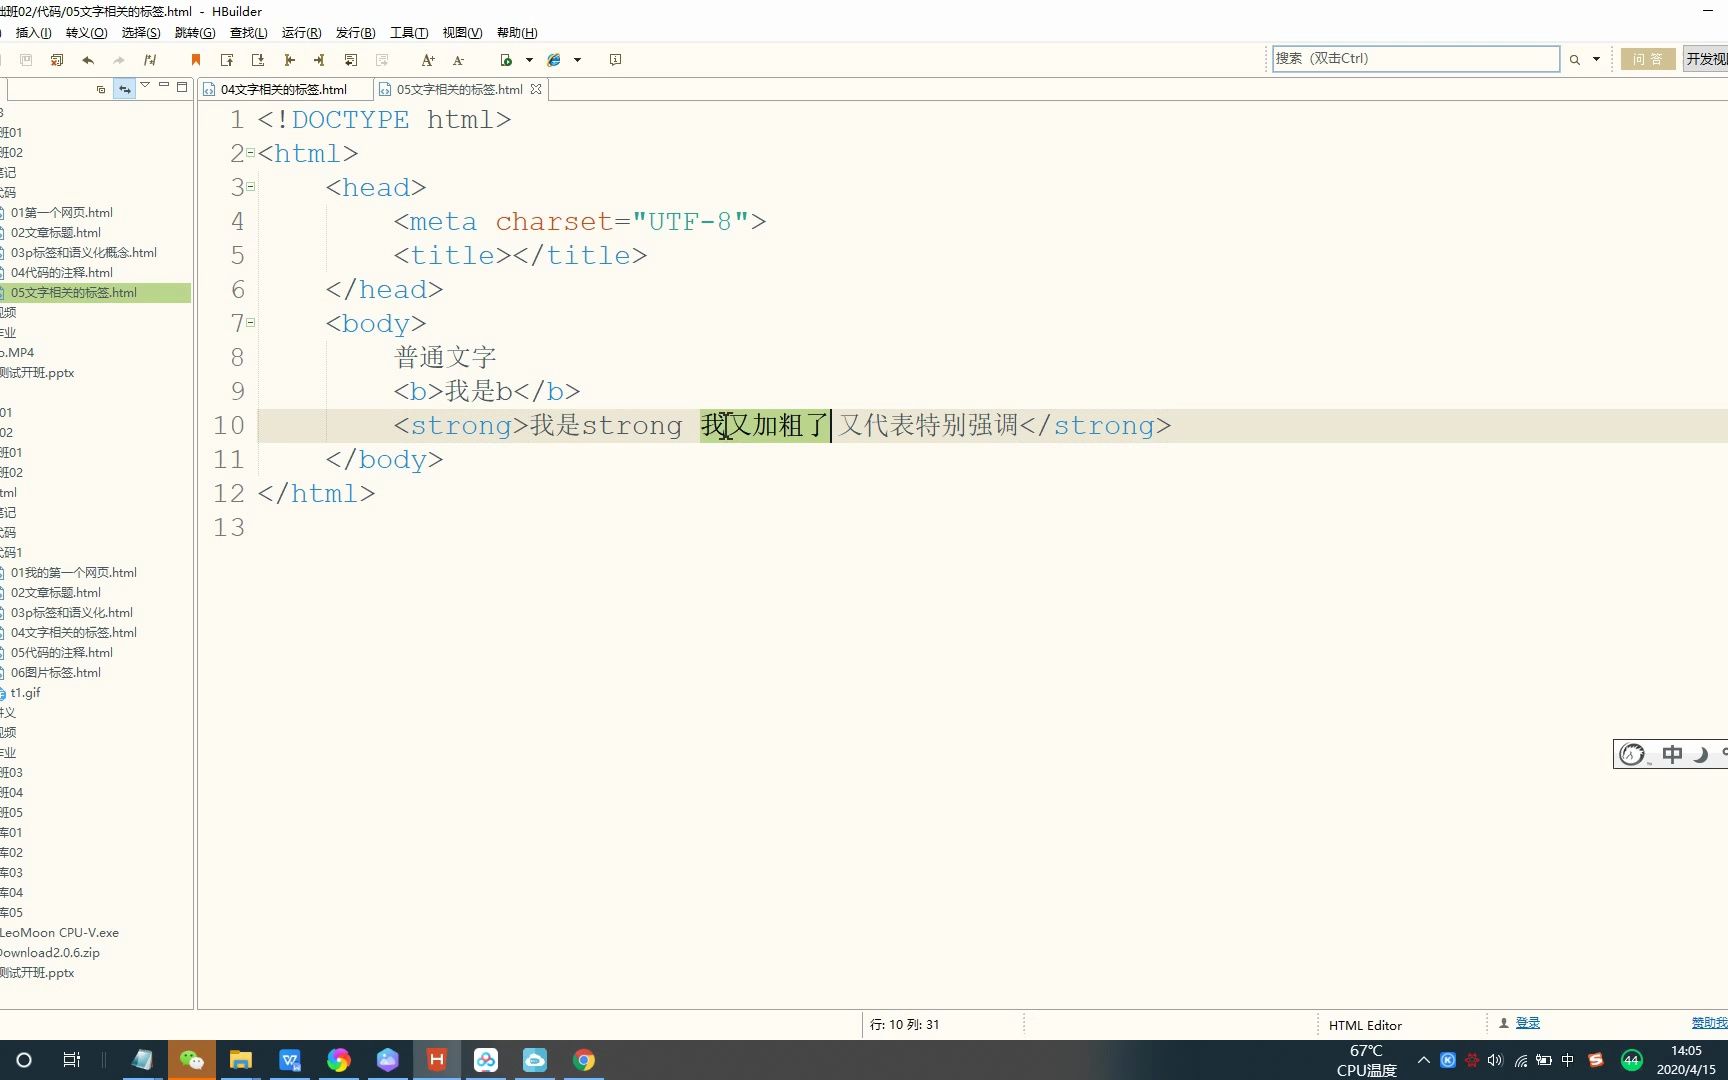Open 06图片标签.html in project tree

click(x=55, y=672)
